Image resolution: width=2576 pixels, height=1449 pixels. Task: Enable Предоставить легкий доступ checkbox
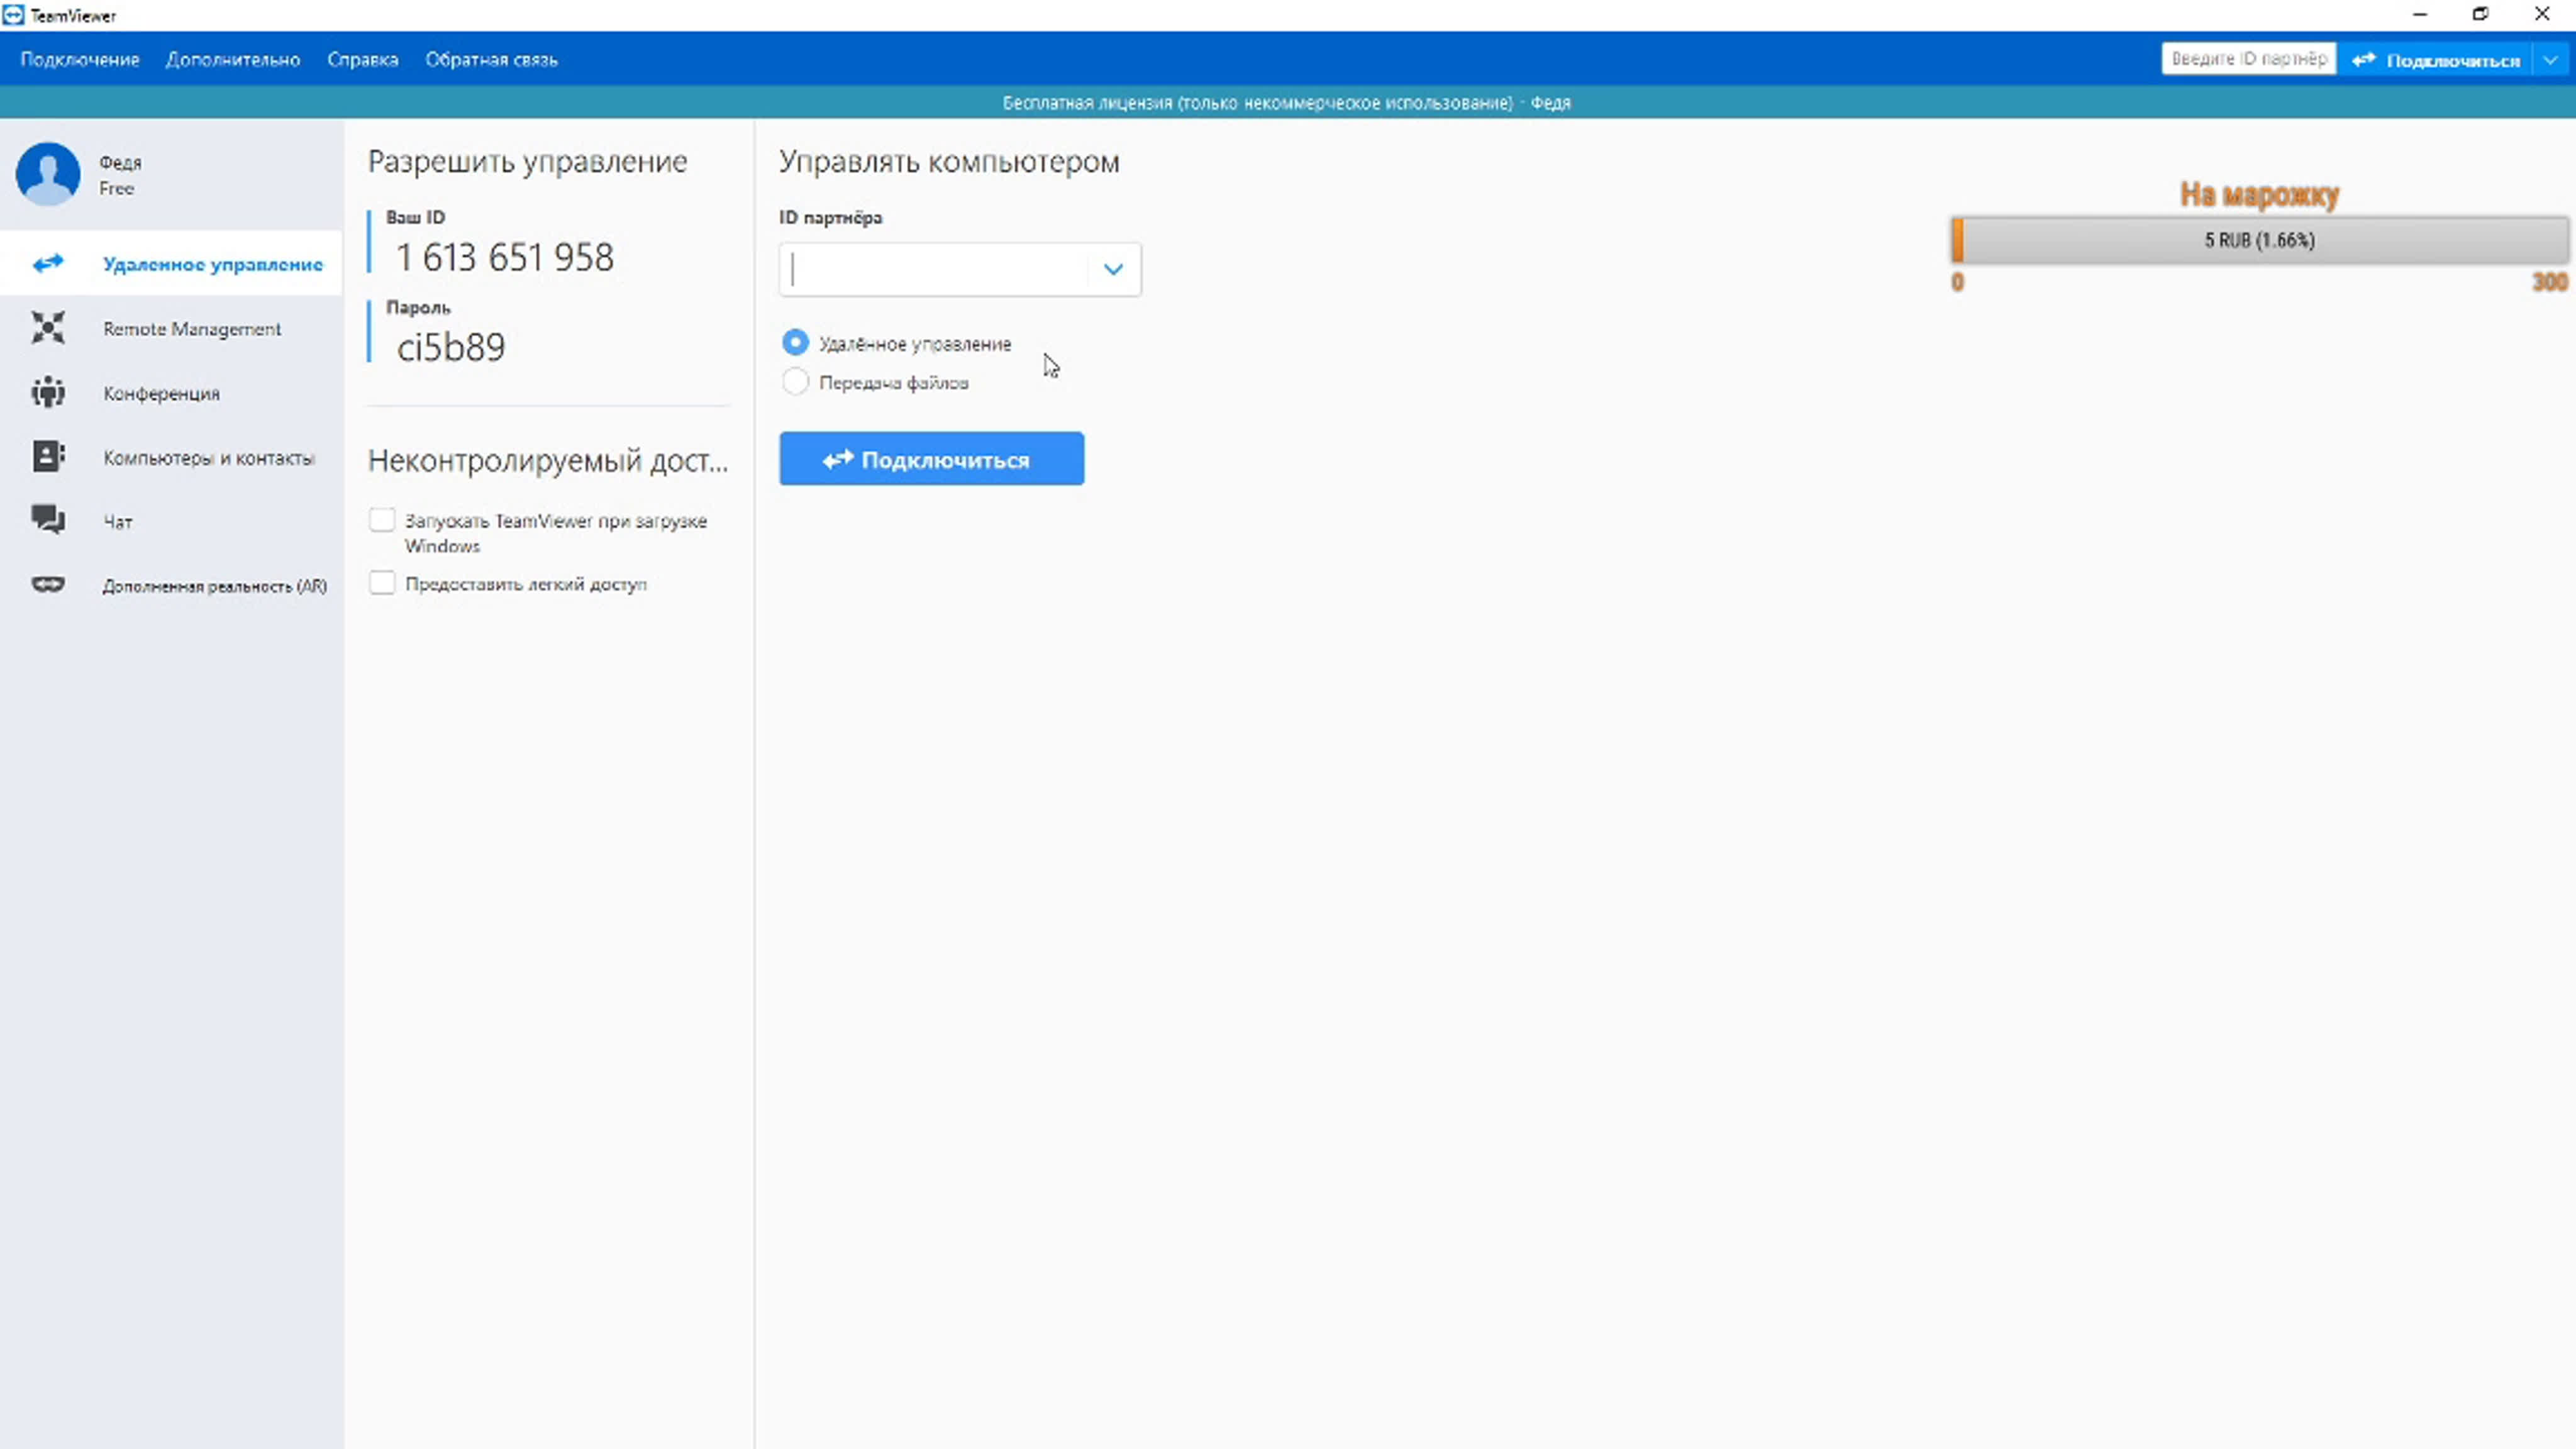point(382,583)
